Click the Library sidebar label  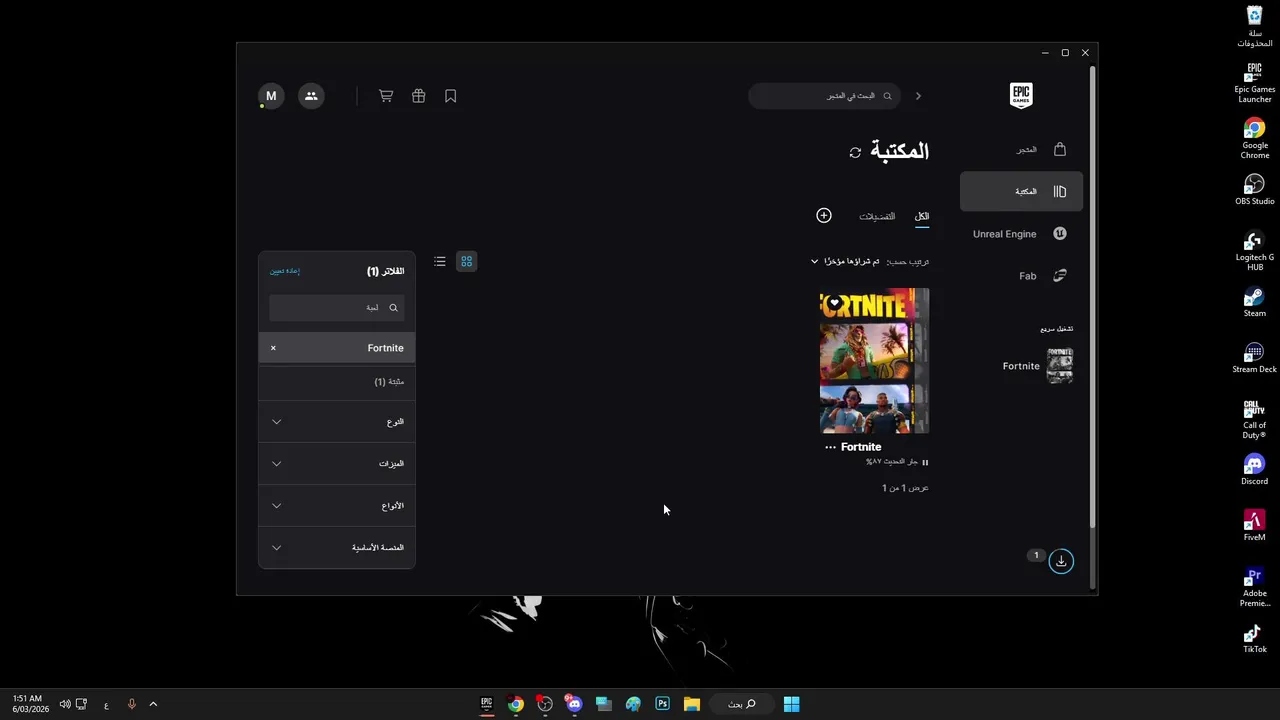pyautogui.click(x=1026, y=191)
